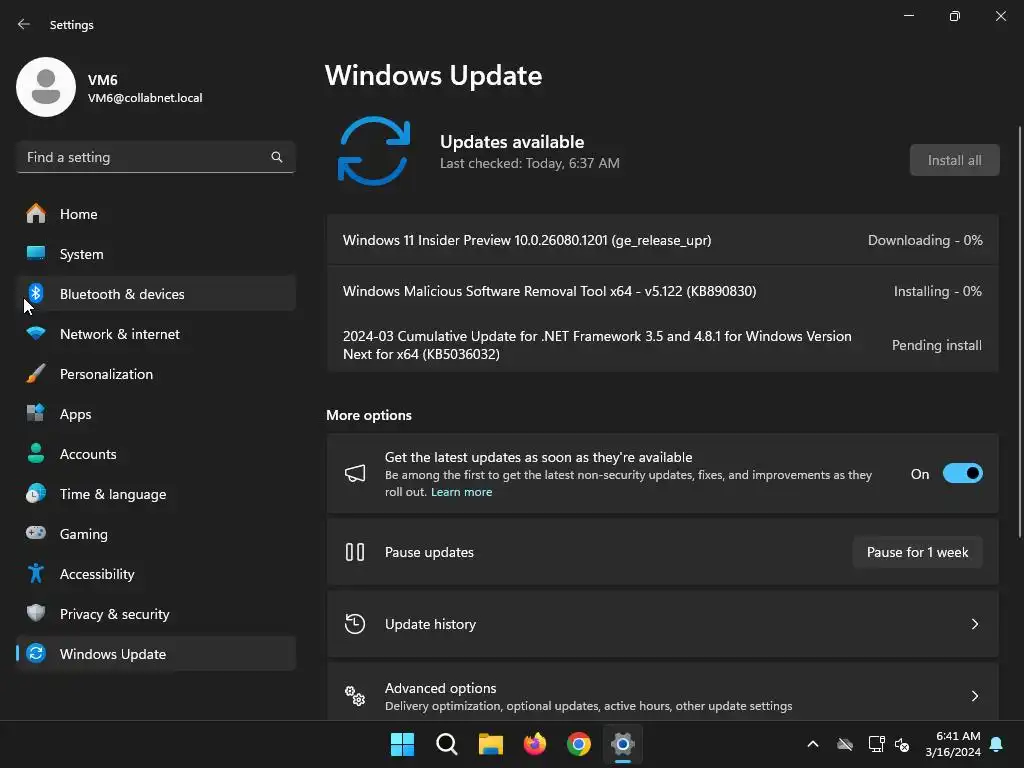Open the Windows Start button on taskbar
This screenshot has width=1024, height=768.
point(402,744)
